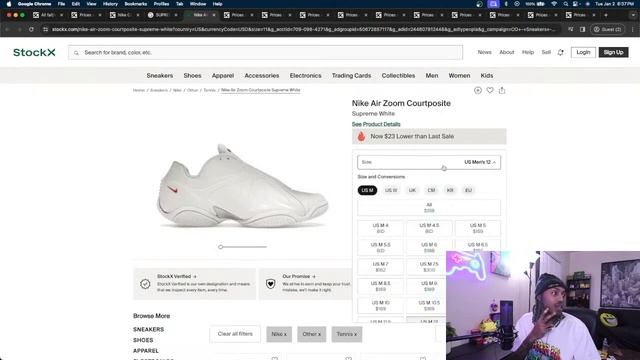Open the Sneakers category menu
The height and width of the screenshot is (360, 640).
[x=160, y=76]
